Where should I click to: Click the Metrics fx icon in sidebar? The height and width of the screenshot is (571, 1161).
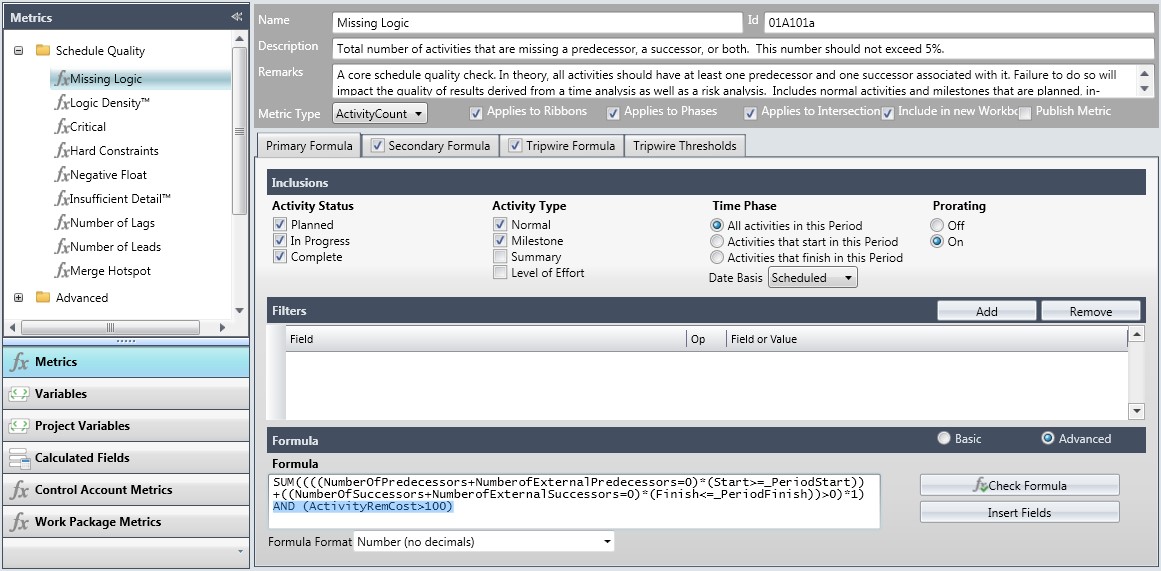coord(19,362)
